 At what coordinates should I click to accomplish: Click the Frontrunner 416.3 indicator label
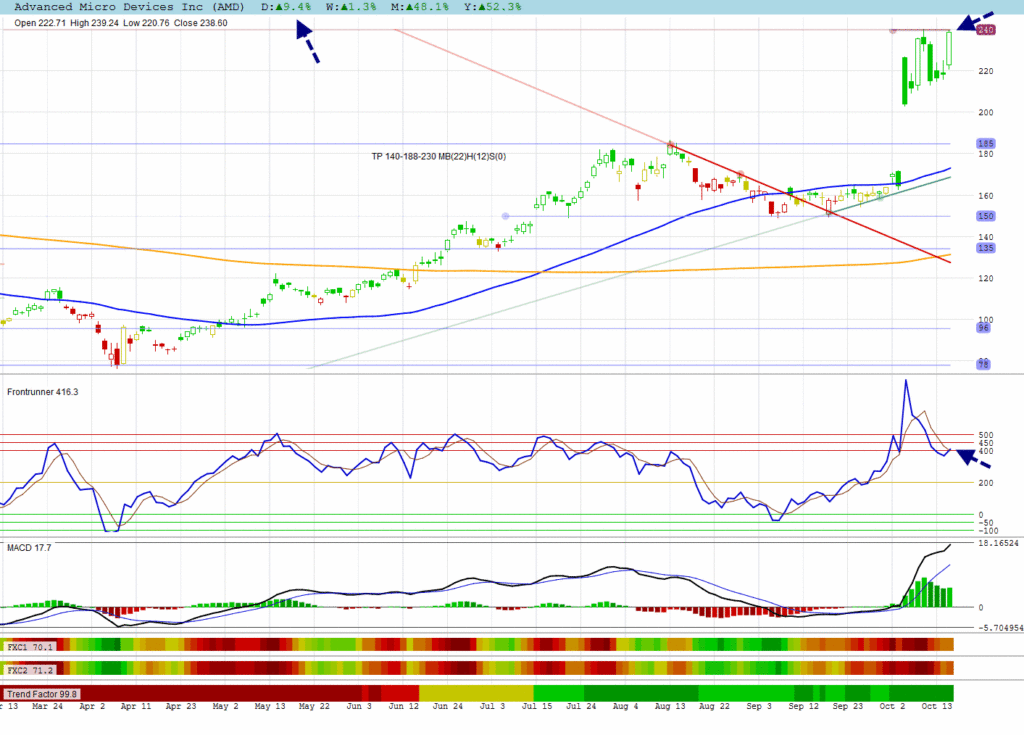tap(43, 392)
